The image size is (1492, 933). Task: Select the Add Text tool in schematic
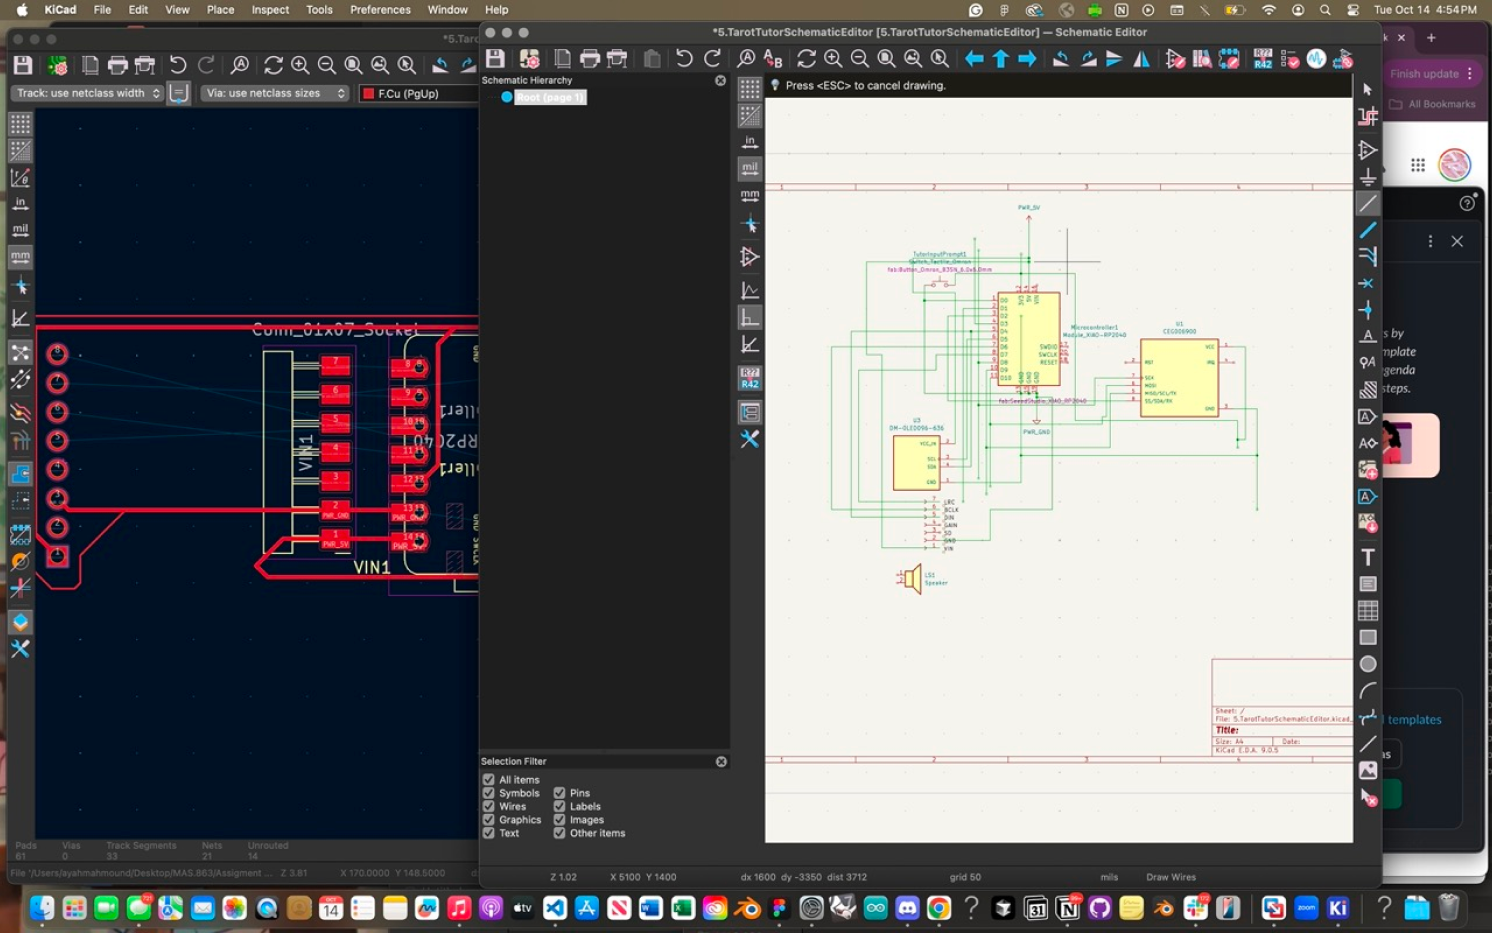coord(1368,557)
